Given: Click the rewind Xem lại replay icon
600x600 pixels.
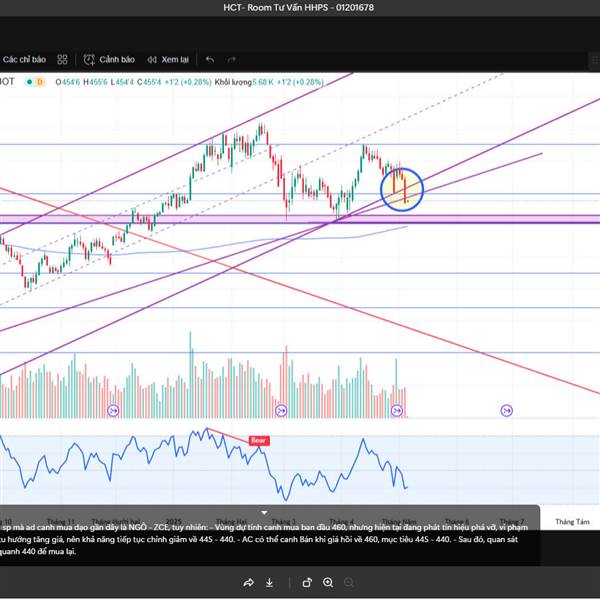Looking at the screenshot, I should [x=152, y=60].
